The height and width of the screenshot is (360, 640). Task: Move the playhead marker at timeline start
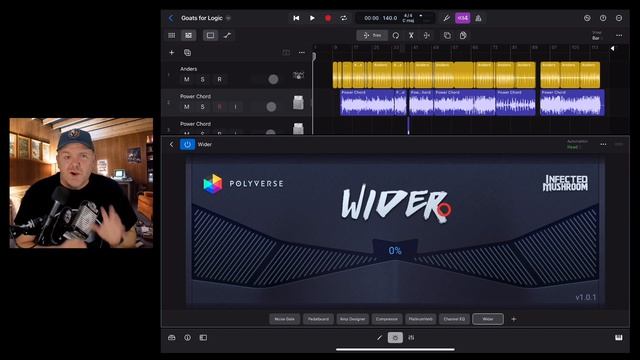[314, 56]
